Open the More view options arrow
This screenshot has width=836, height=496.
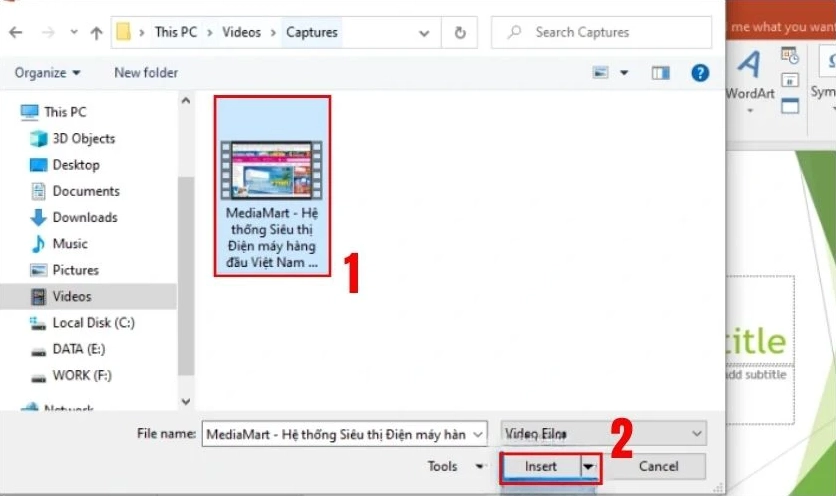pyautogui.click(x=624, y=73)
